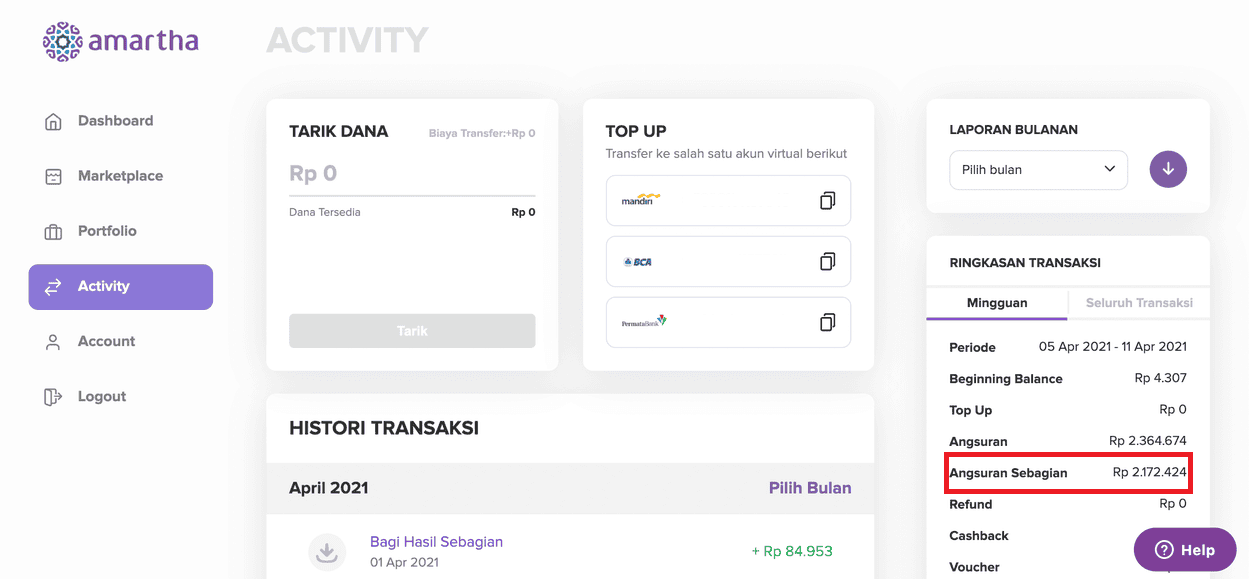
Task: Switch to the Seluruh Transaksi tab
Action: pos(1139,303)
